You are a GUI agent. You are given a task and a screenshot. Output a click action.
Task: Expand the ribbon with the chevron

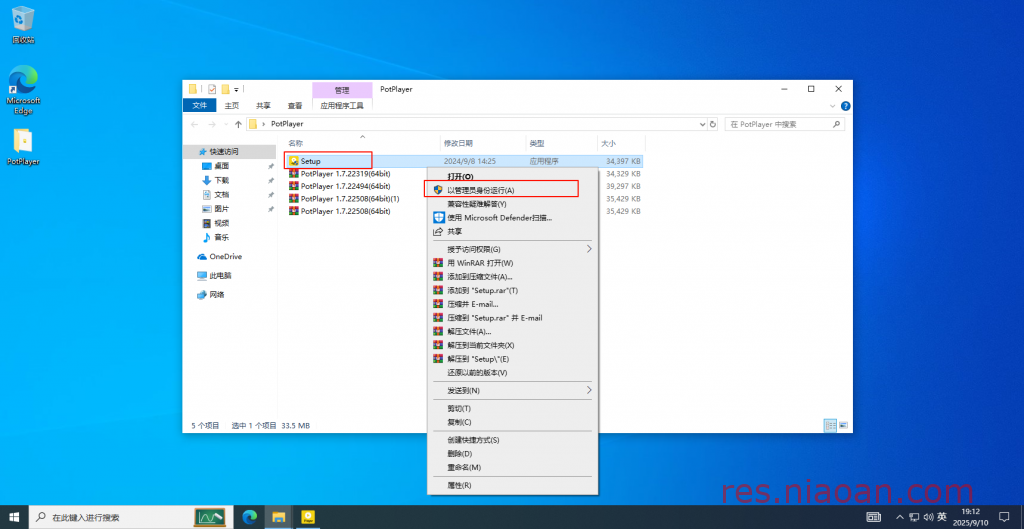(x=833, y=106)
